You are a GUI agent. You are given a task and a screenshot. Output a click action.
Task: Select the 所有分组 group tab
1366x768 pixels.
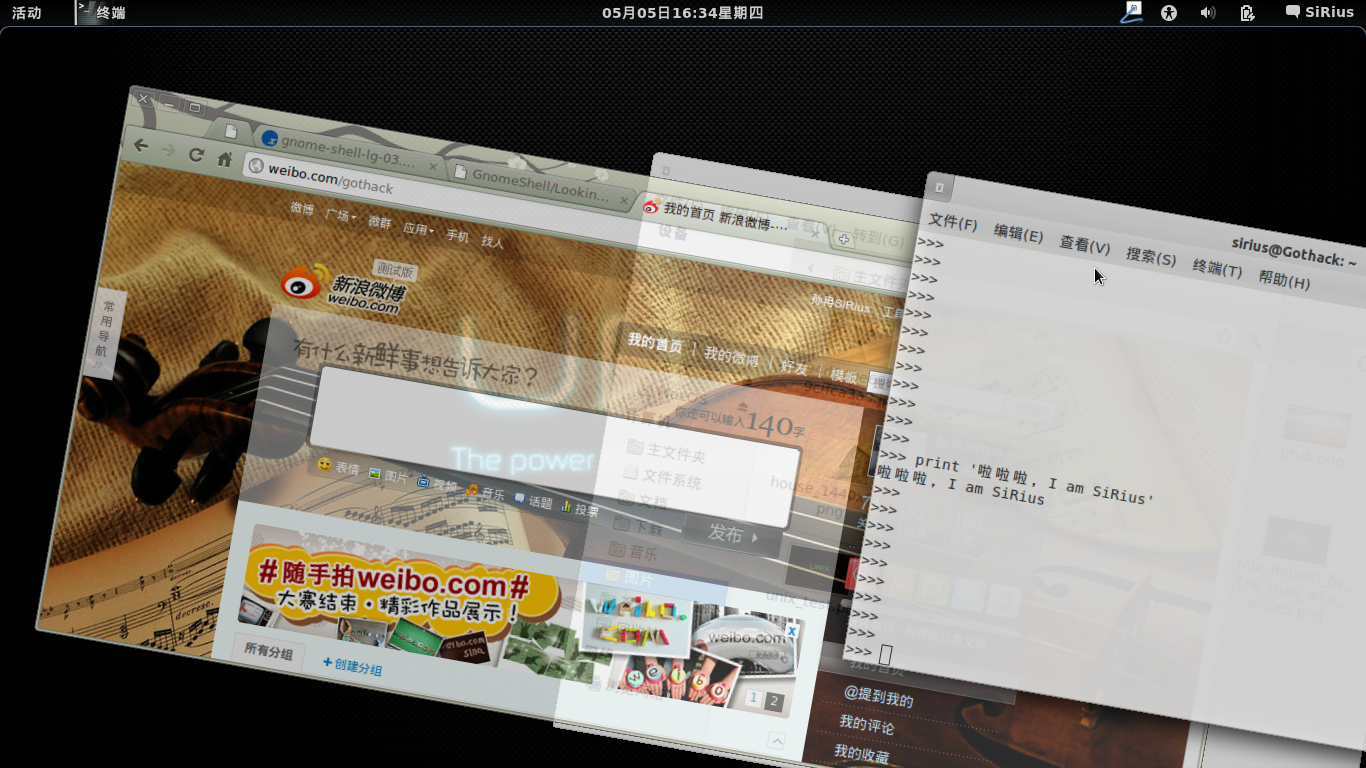[268, 652]
